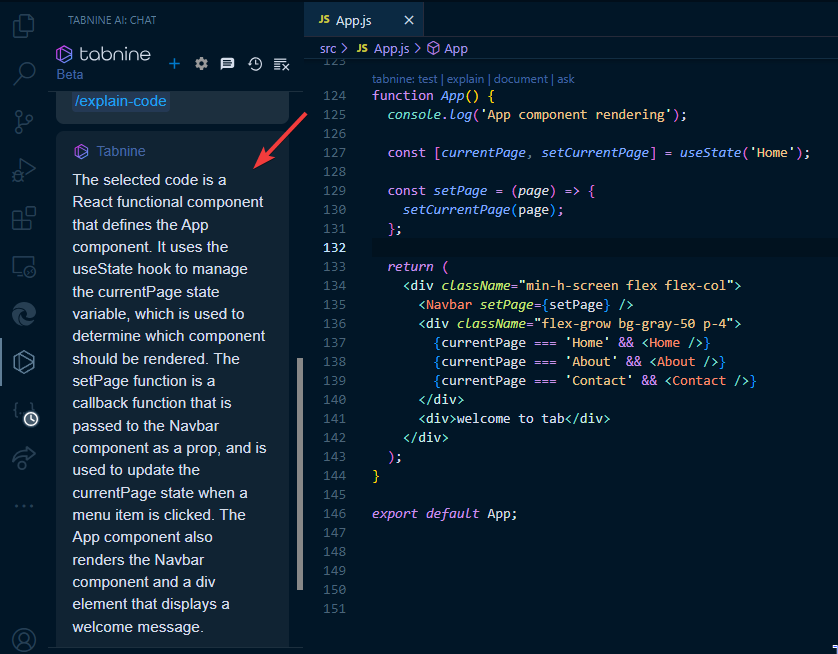Click 'const setPage' on line 129
The width and height of the screenshot is (838, 654).
[437, 191]
